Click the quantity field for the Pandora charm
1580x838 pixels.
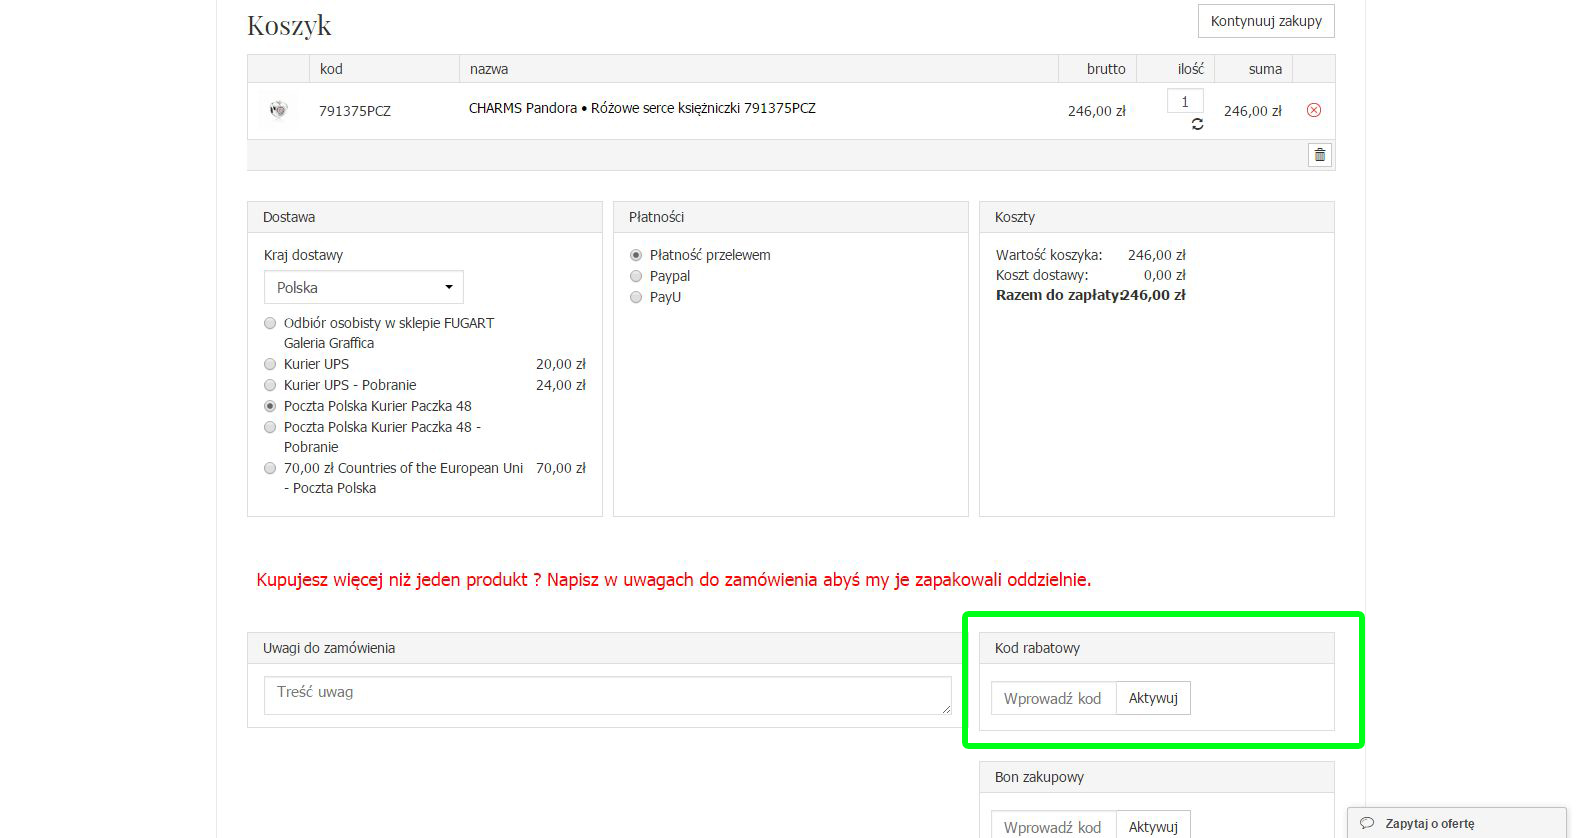pos(1185,101)
